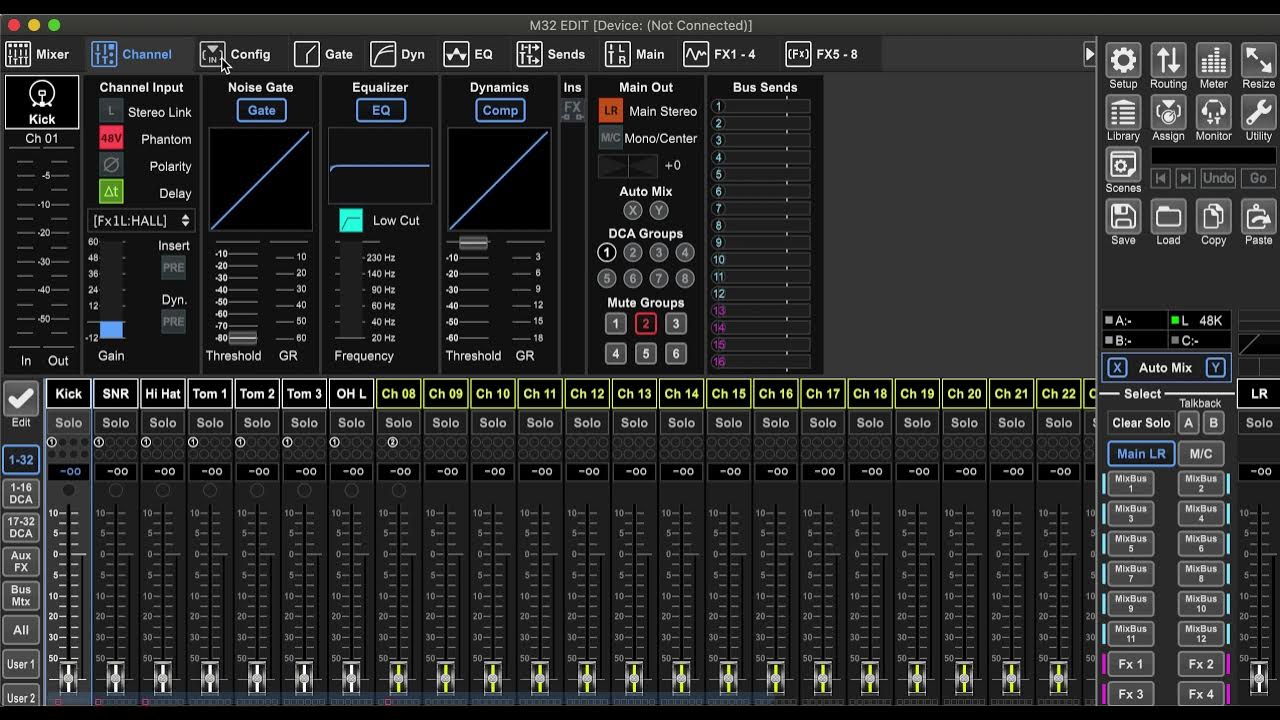Click the Kick channel icon thumbnail
The height and width of the screenshot is (720, 1280).
pyautogui.click(x=42, y=102)
